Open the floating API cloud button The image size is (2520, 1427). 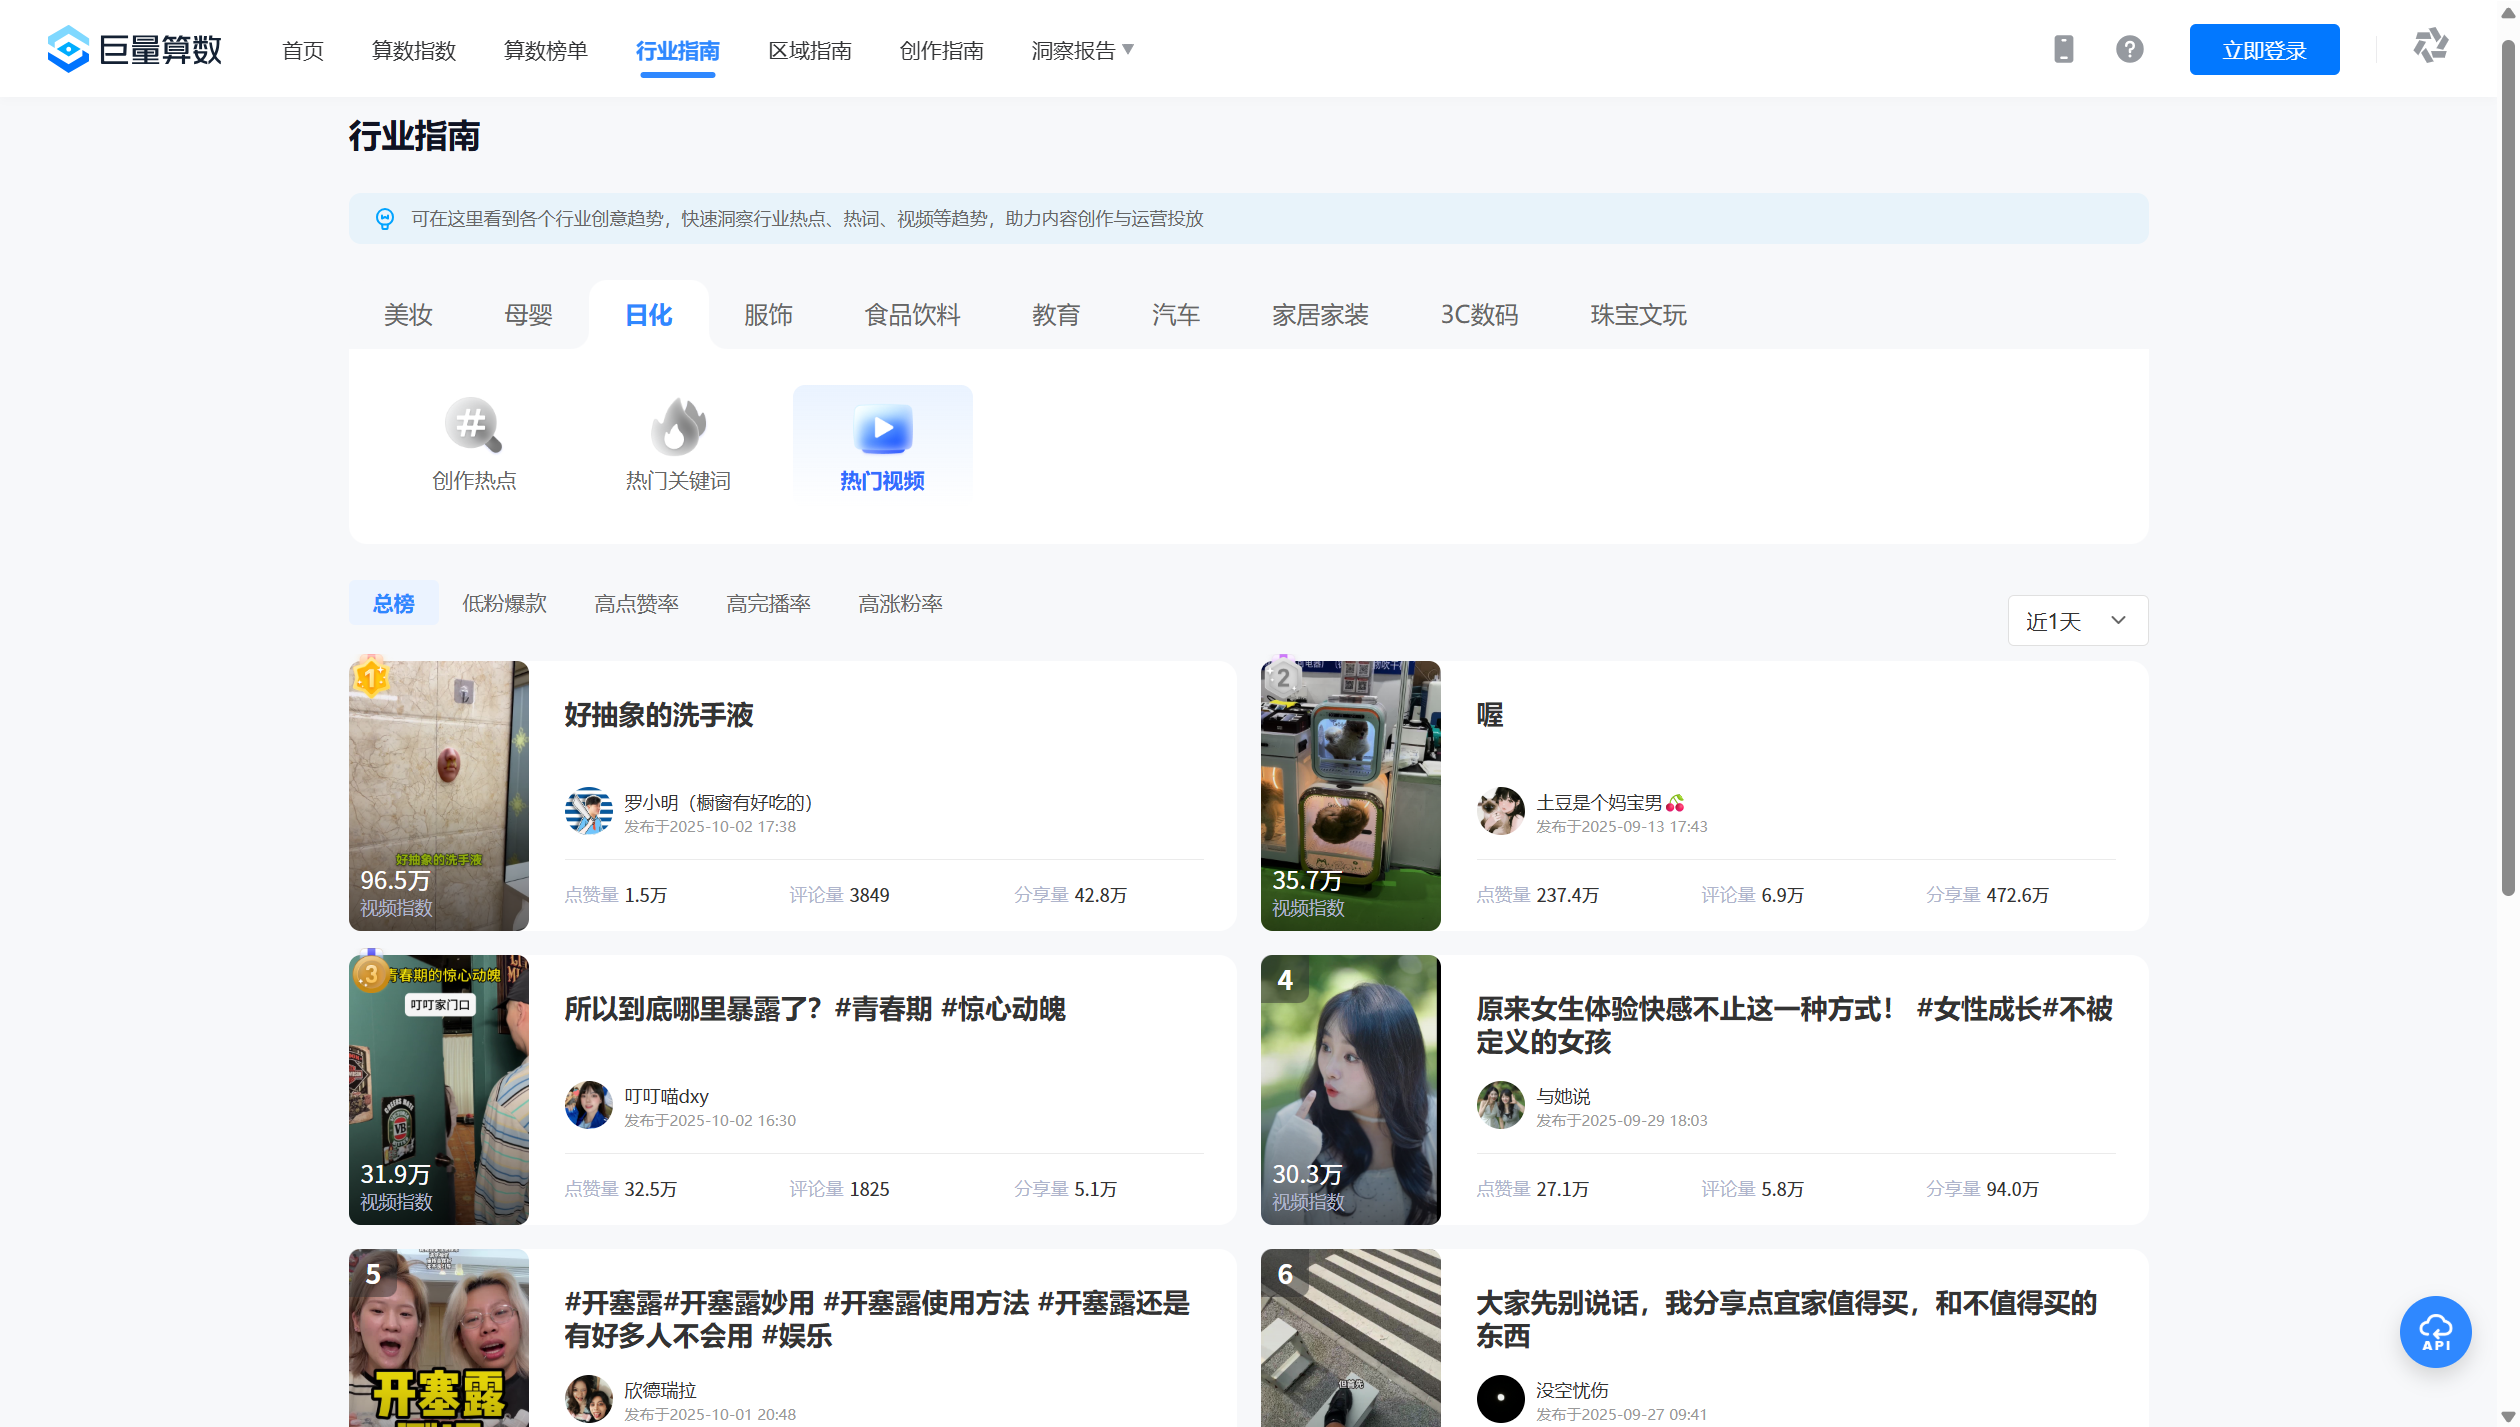point(2434,1331)
